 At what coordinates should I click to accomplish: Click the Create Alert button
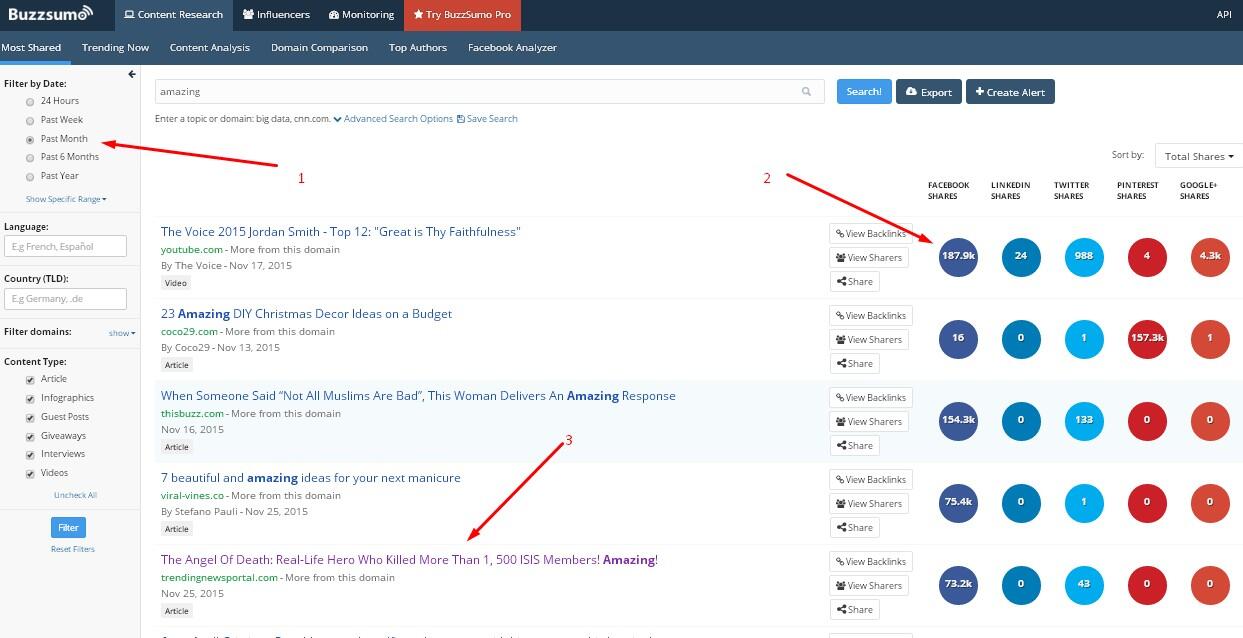pos(1010,92)
